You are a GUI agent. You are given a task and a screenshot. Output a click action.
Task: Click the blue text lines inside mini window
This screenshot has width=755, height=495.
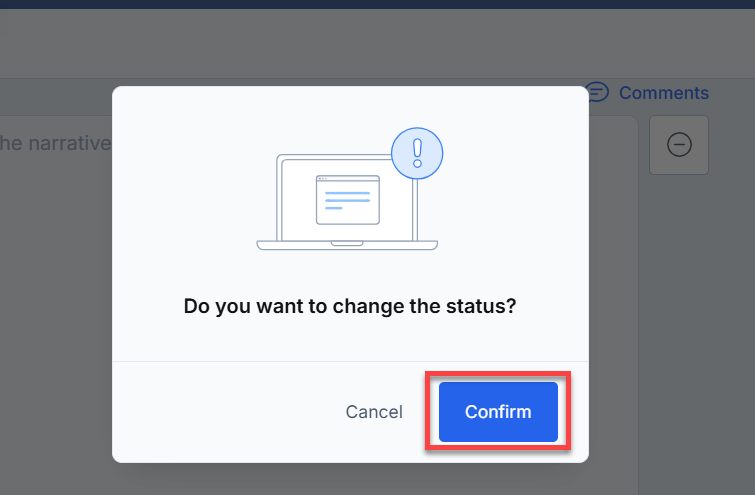pos(347,200)
